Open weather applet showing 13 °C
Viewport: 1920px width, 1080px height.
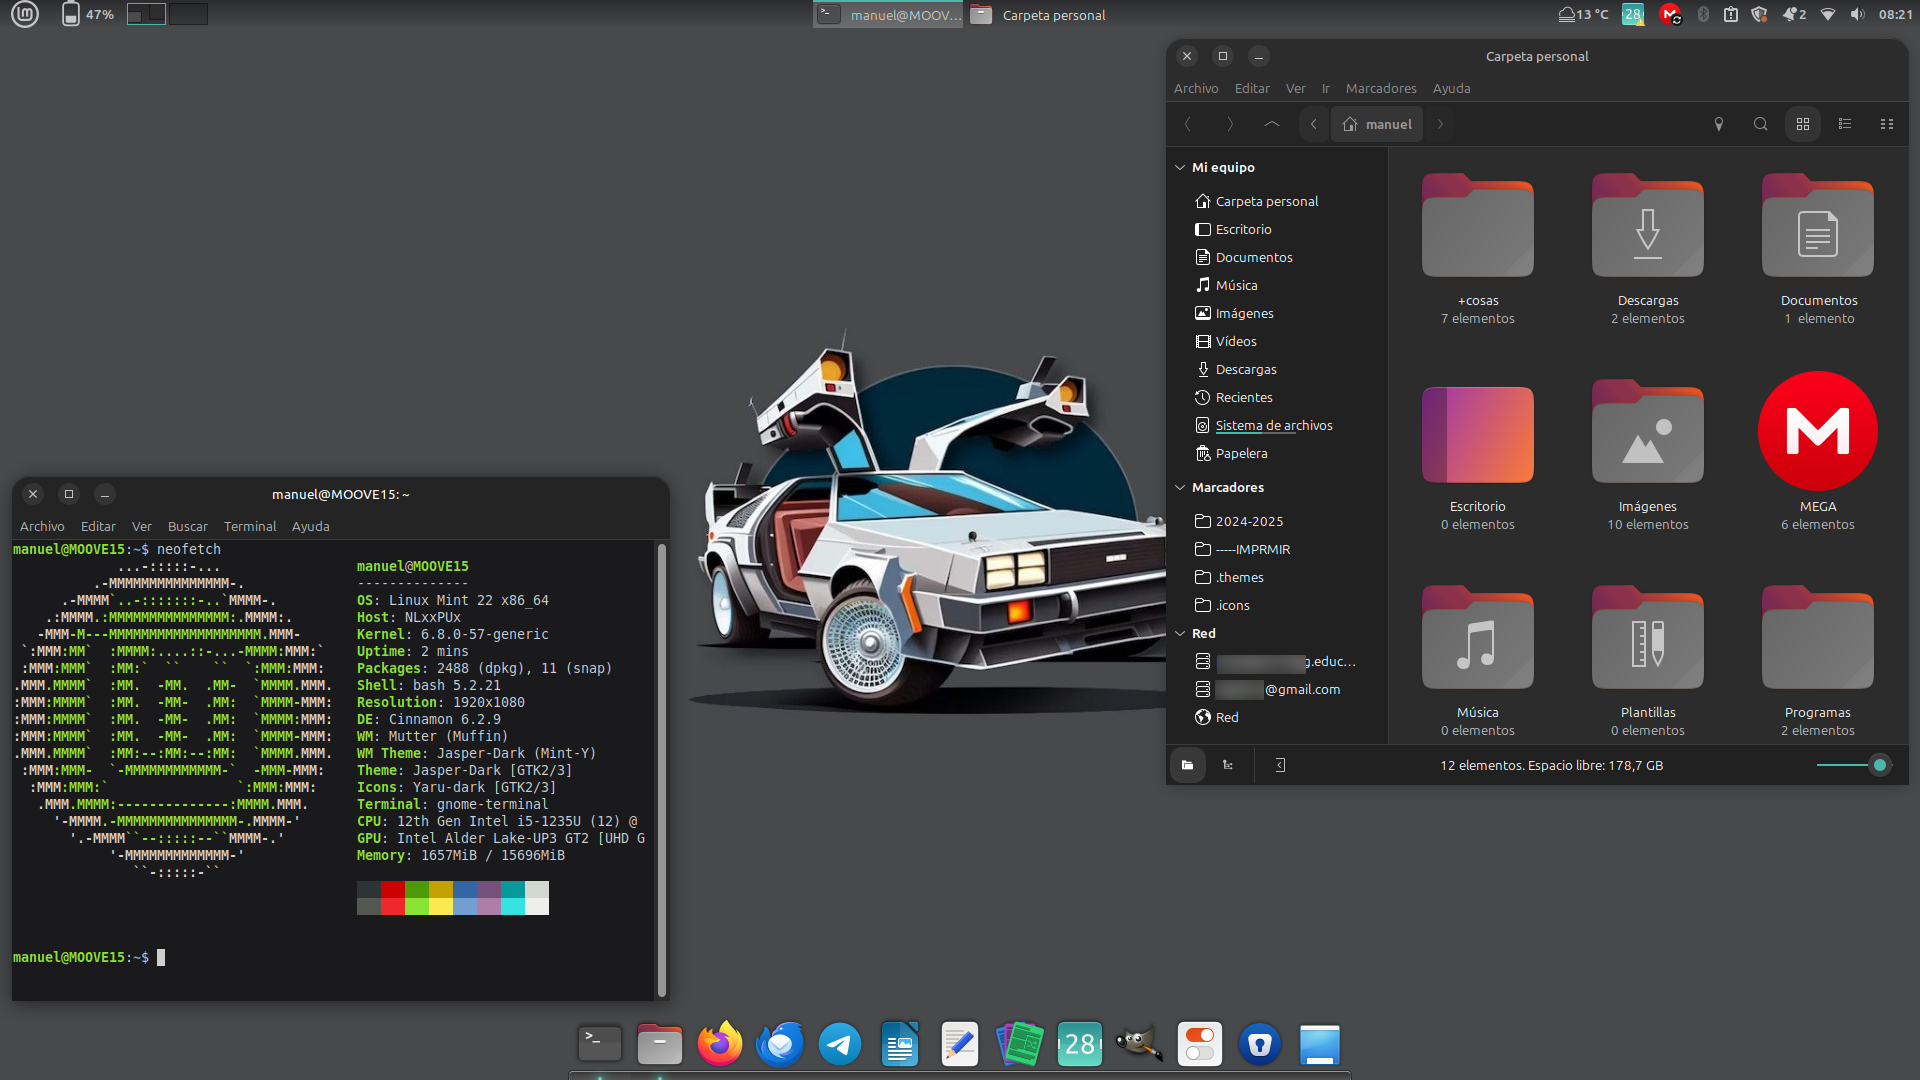(x=1584, y=14)
